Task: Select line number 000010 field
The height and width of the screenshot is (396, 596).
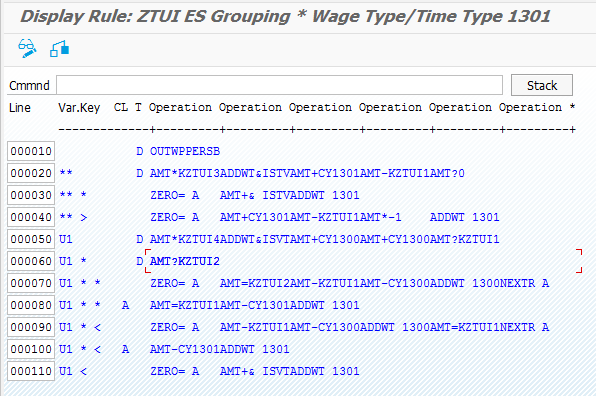Action: click(x=31, y=151)
